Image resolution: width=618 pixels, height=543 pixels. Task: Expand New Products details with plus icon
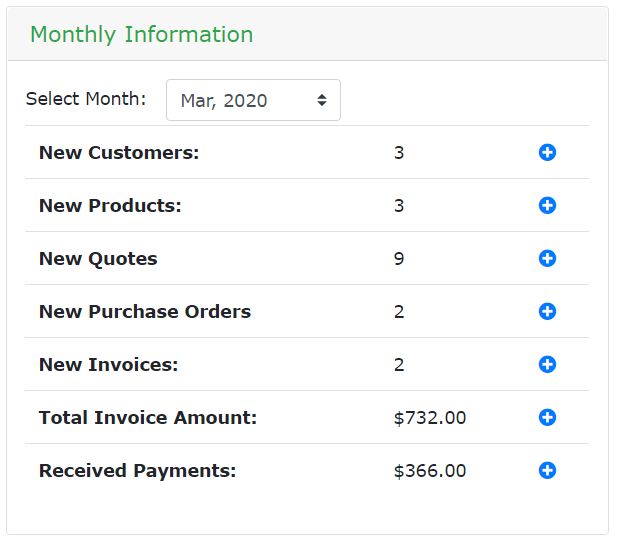pyautogui.click(x=547, y=206)
